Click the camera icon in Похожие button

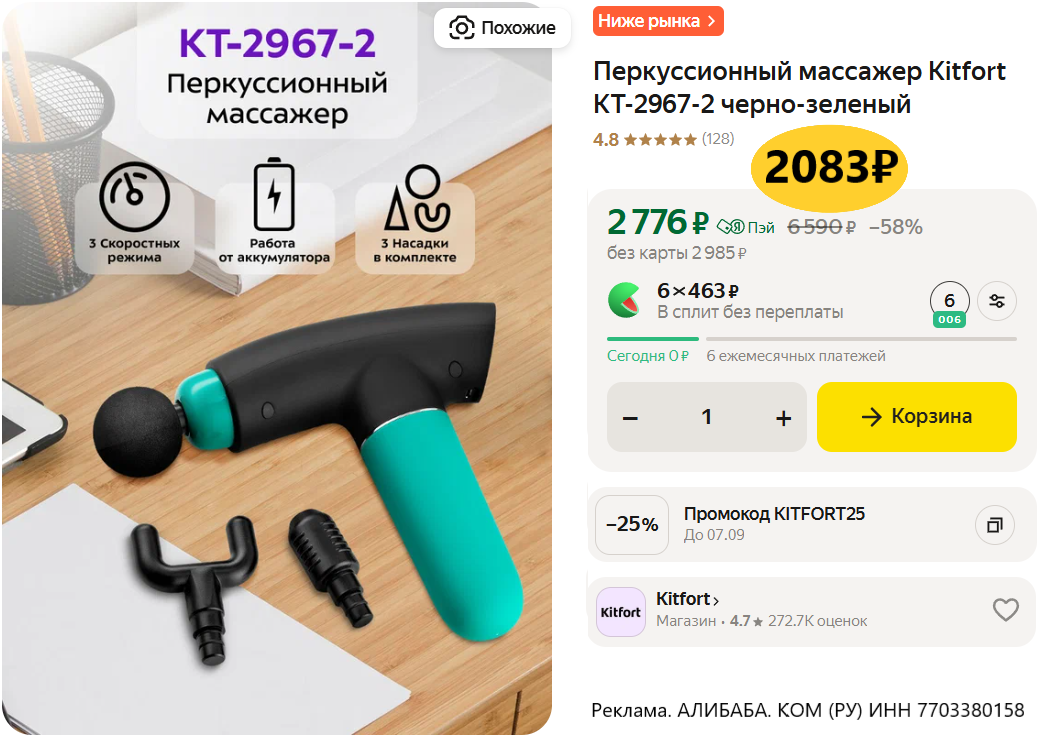(x=461, y=28)
